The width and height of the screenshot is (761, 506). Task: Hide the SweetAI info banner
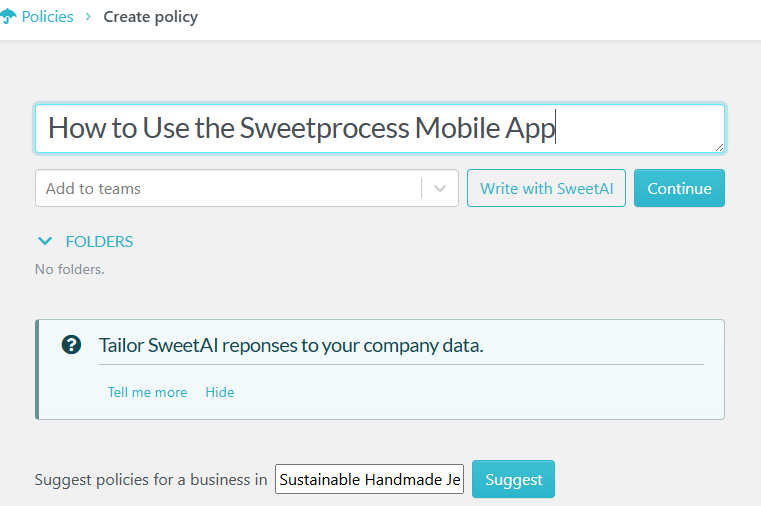220,392
